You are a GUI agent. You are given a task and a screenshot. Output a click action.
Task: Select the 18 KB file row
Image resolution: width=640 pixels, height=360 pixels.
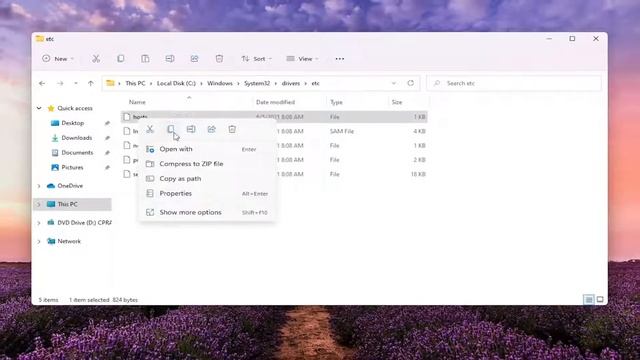click(x=274, y=174)
